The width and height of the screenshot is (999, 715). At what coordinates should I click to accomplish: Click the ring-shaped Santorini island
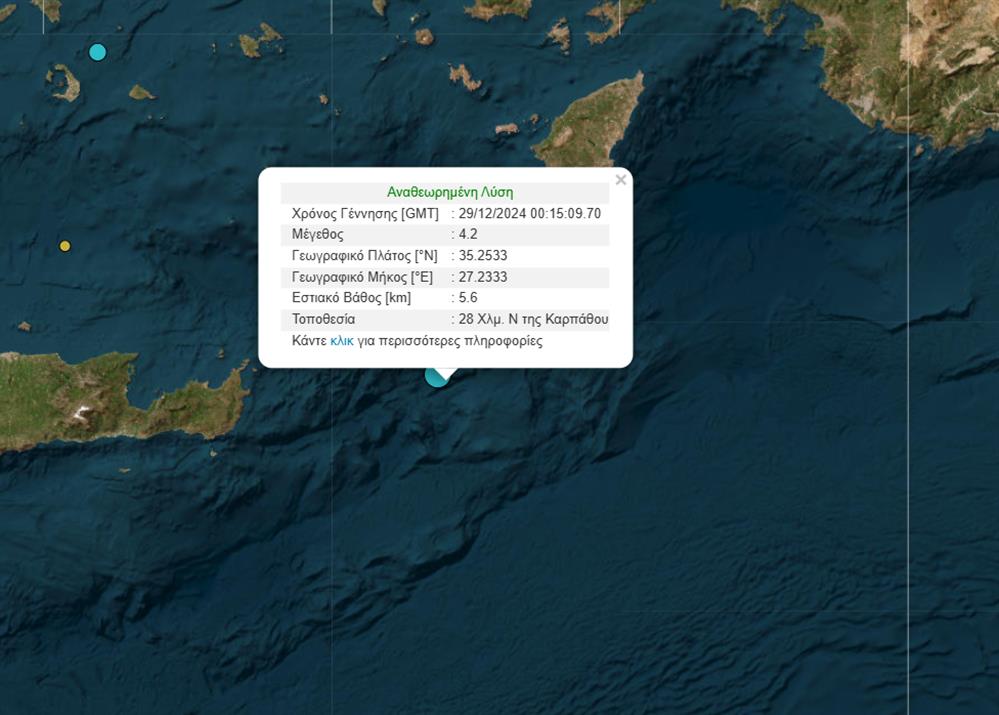coord(63,82)
